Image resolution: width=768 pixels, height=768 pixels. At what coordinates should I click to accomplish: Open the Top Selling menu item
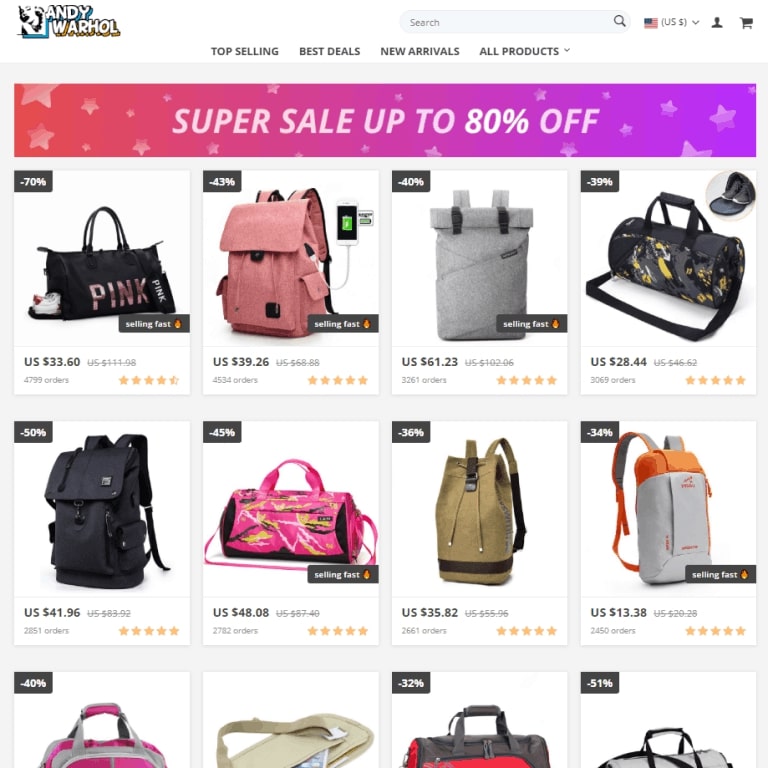point(244,51)
